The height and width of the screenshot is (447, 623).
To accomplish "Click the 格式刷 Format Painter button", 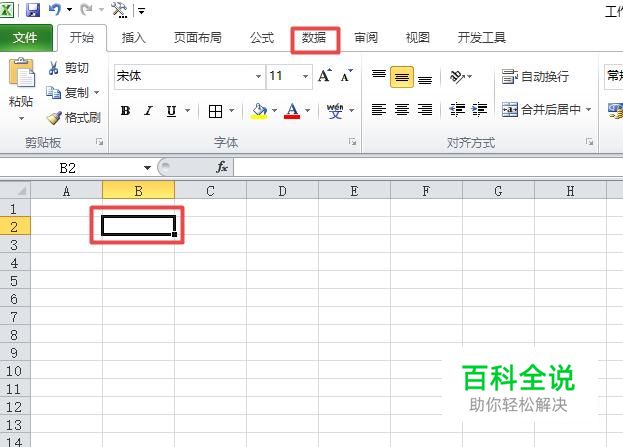I will coord(74,118).
